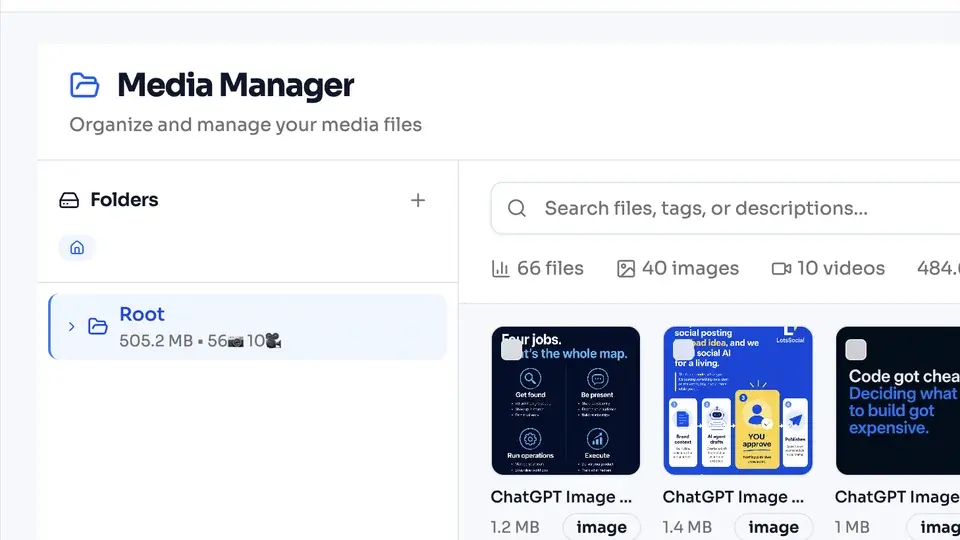This screenshot has height=540, width=960.
Task: Click the 1.4 MB size label
Action: click(x=687, y=527)
